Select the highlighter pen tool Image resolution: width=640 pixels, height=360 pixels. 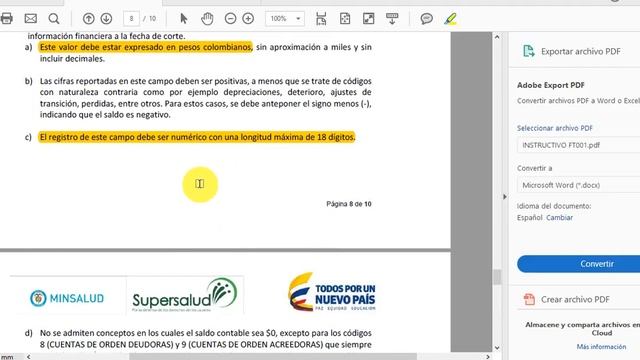pos(451,18)
